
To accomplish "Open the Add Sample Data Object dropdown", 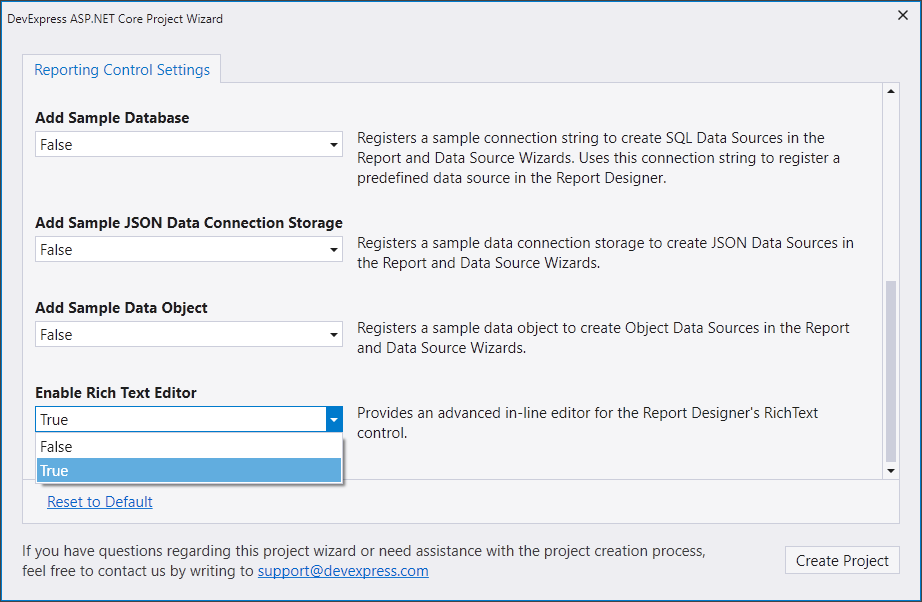I will [x=189, y=335].
